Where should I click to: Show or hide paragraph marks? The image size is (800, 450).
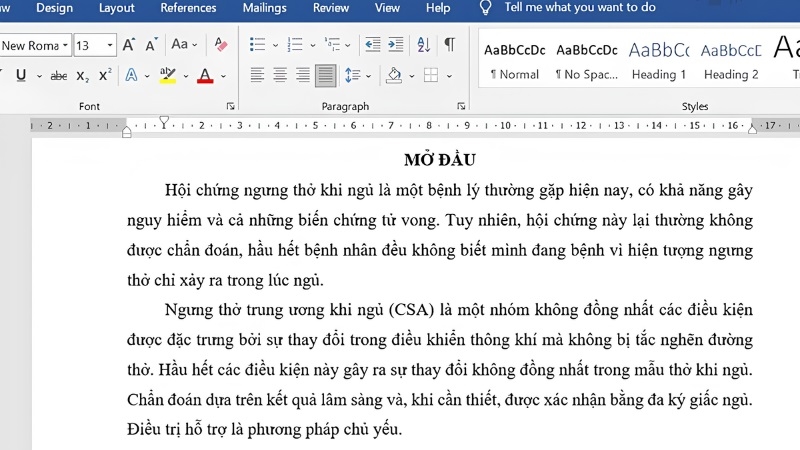tap(449, 45)
